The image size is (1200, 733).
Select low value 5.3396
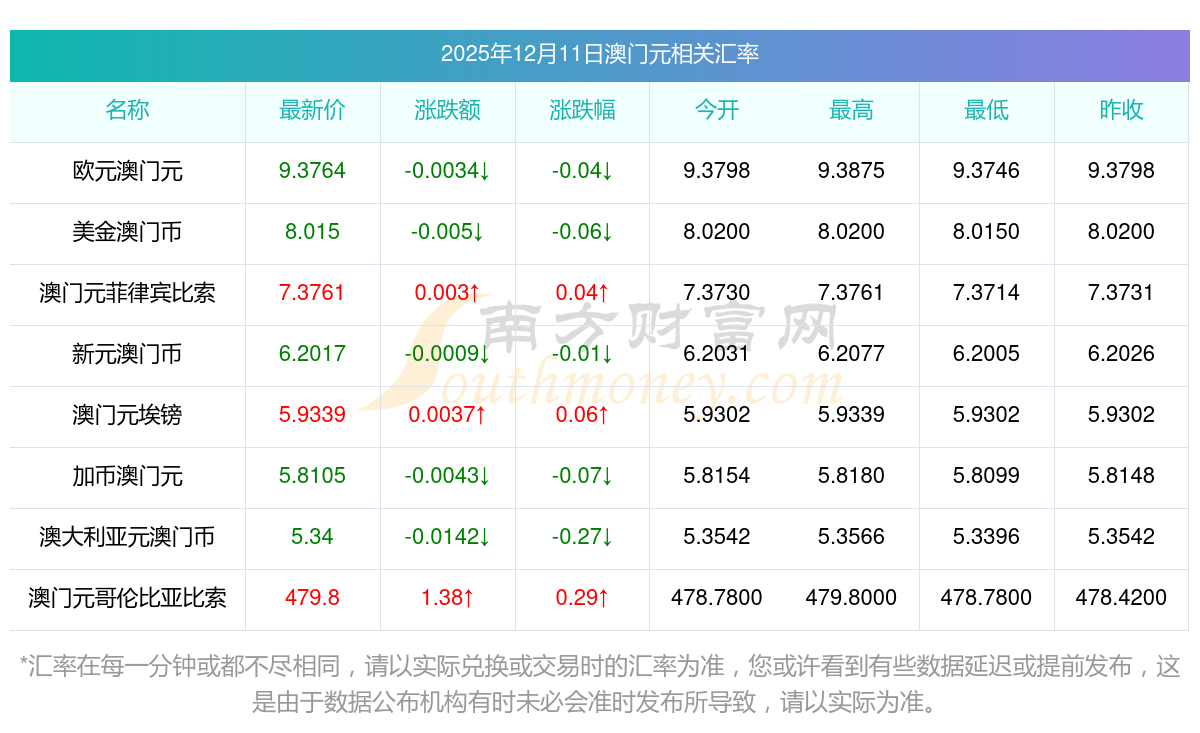(x=986, y=537)
